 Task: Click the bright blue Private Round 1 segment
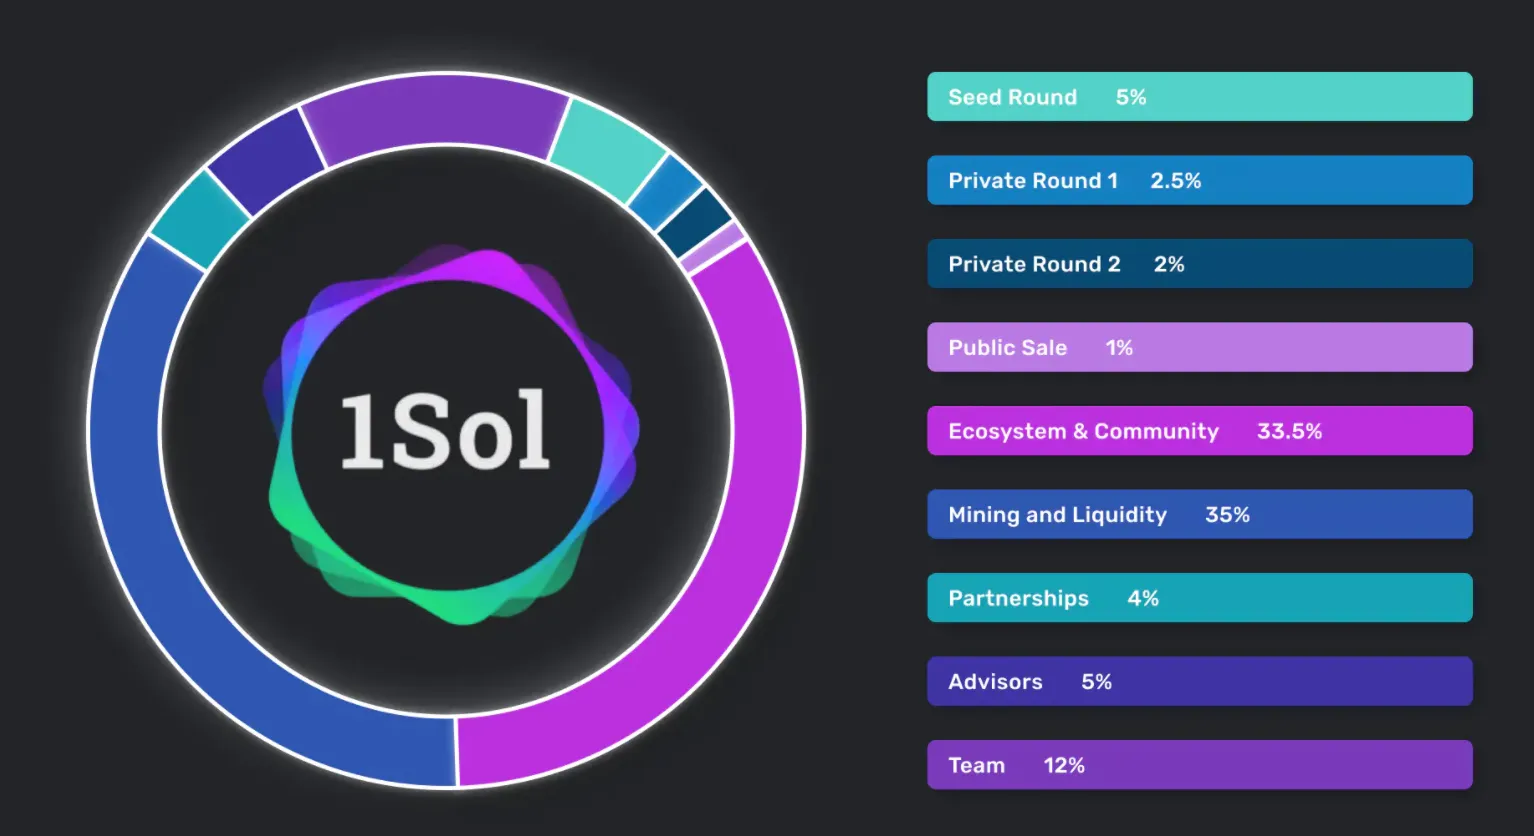pyautogui.click(x=666, y=193)
